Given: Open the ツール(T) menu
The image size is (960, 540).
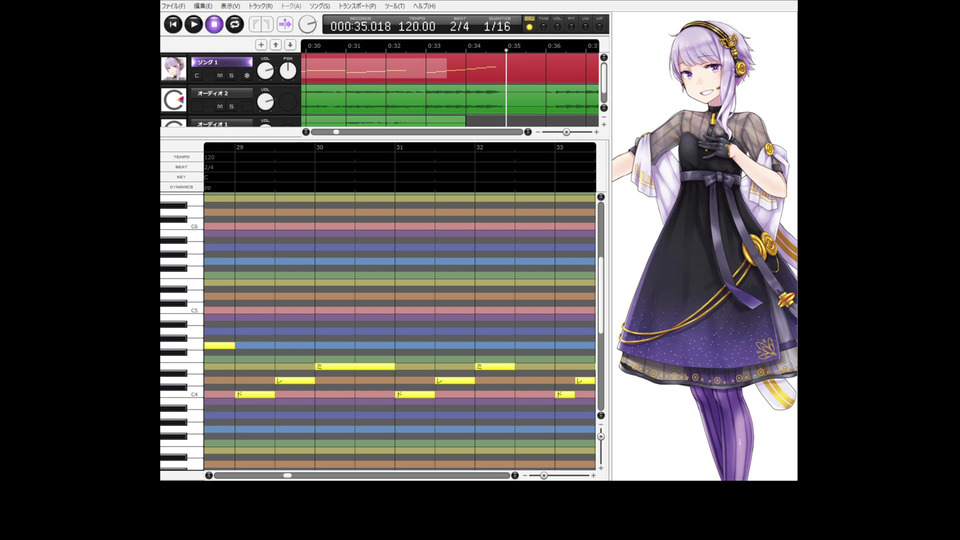Looking at the screenshot, I should click(394, 6).
